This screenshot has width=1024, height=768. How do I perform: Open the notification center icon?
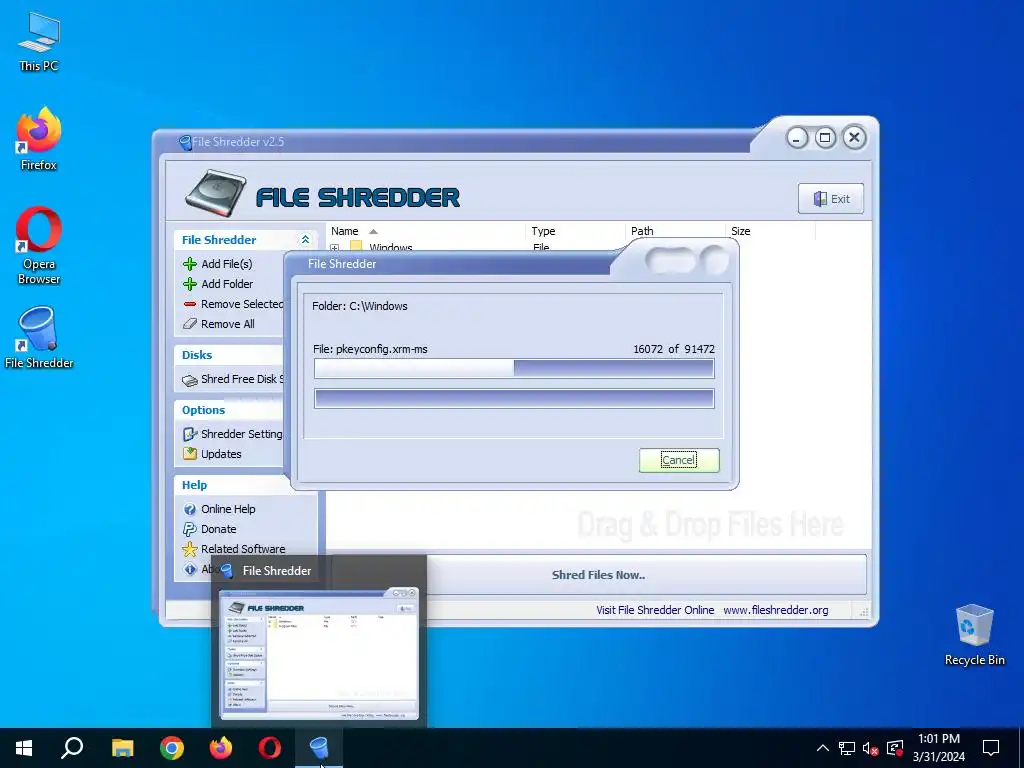click(x=991, y=748)
